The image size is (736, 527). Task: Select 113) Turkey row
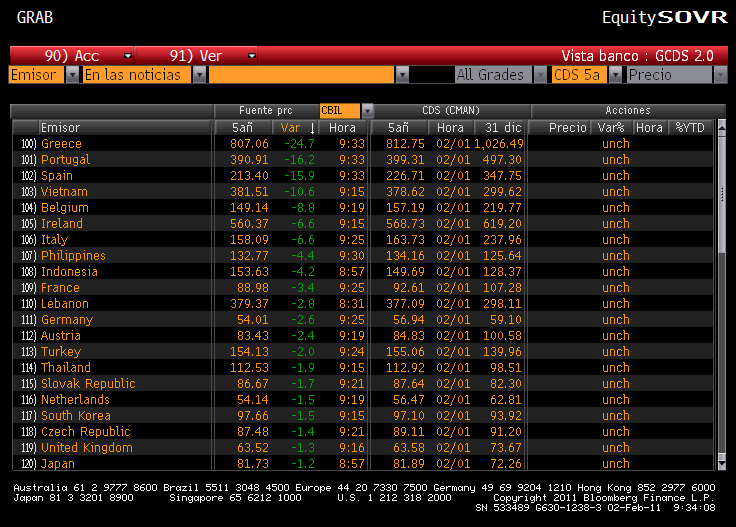pyautogui.click(x=362, y=351)
